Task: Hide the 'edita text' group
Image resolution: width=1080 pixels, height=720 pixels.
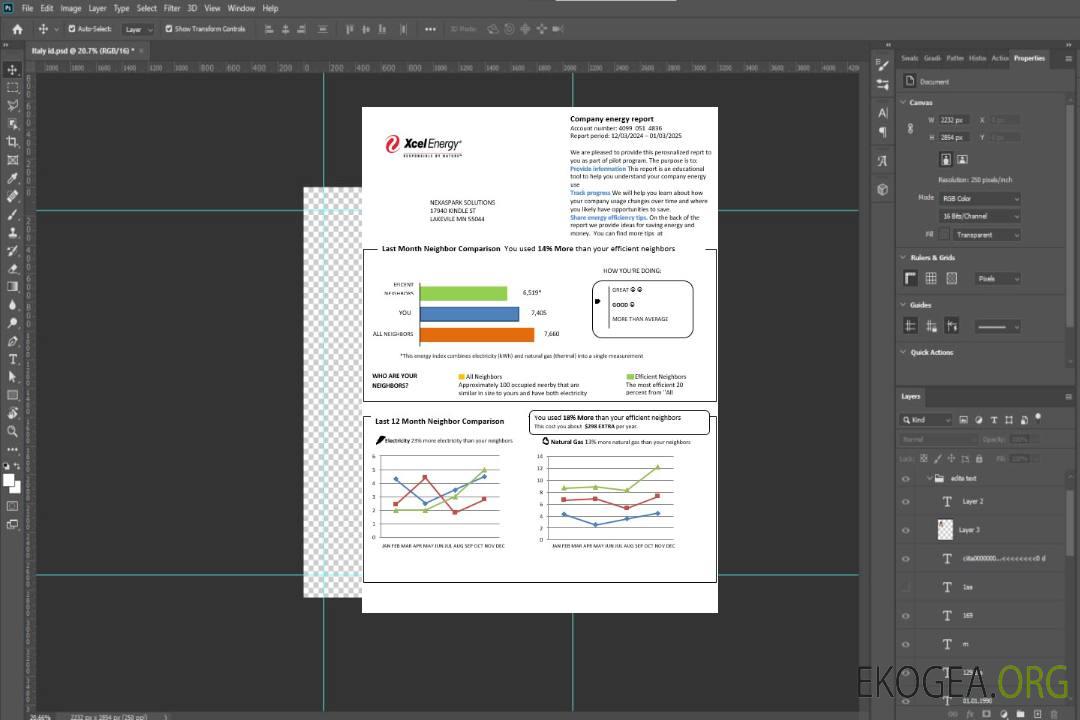Action: [906, 479]
